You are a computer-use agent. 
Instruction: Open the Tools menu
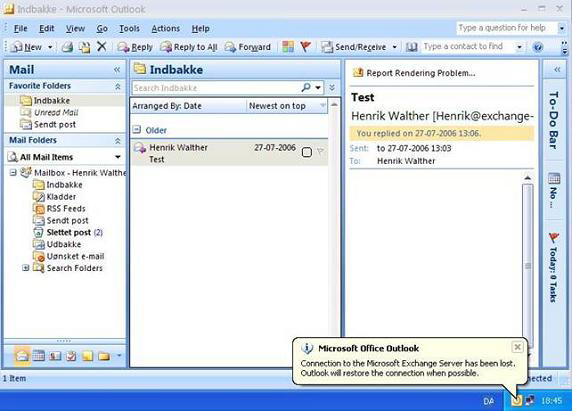(x=130, y=28)
